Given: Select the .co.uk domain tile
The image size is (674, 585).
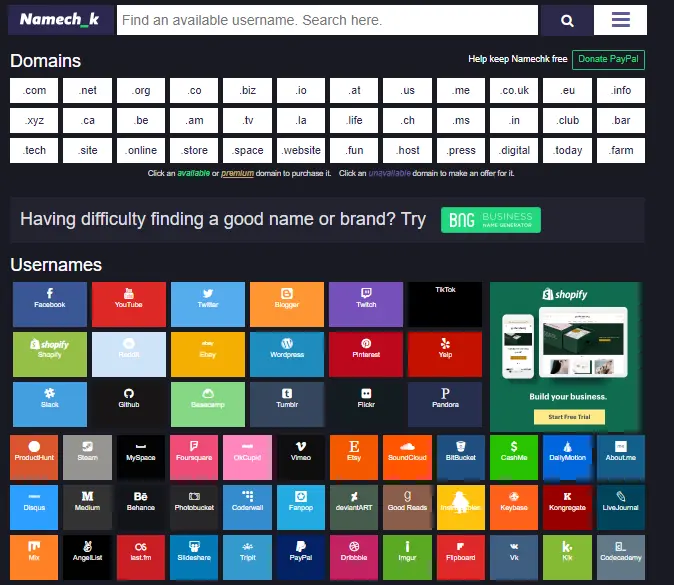Looking at the screenshot, I should [x=514, y=90].
